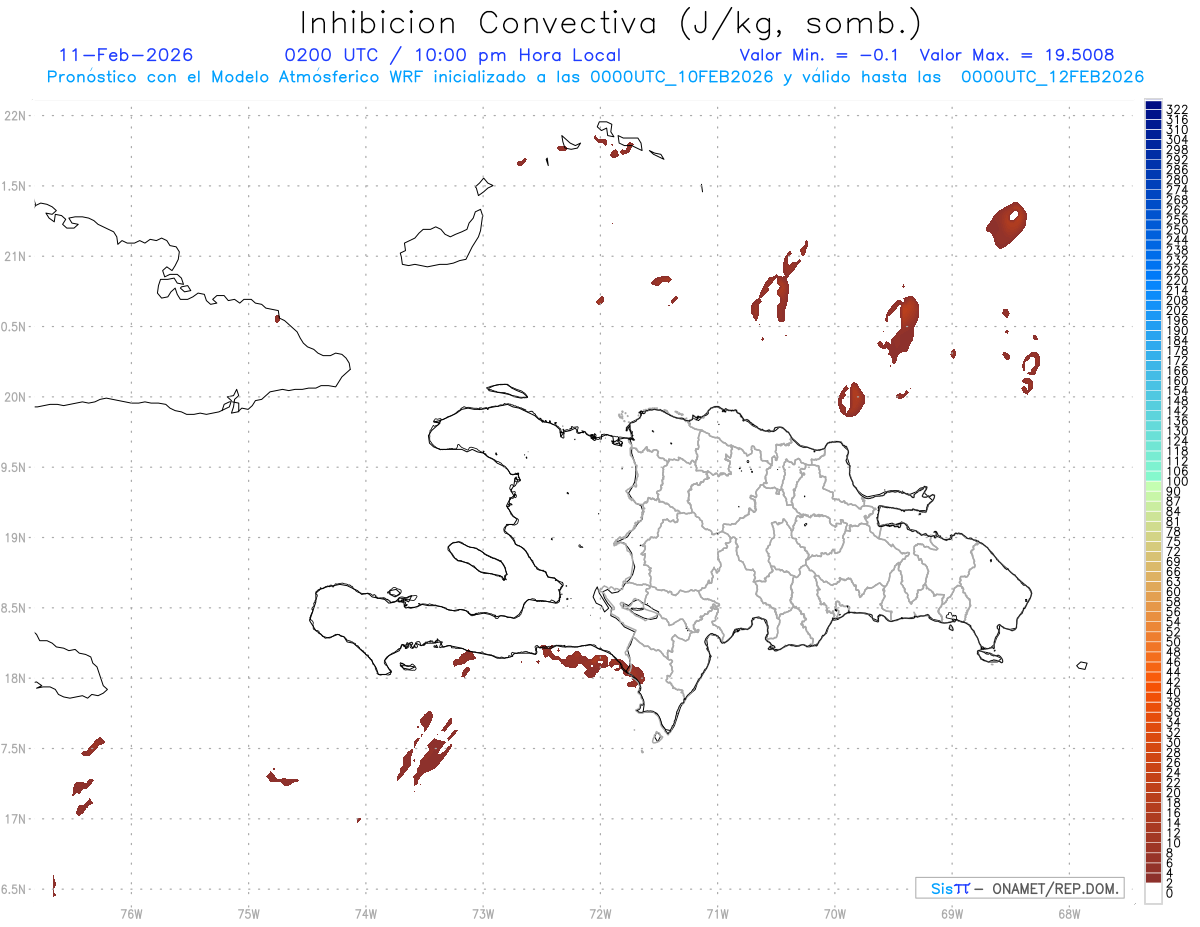Click the colorbar value label "0"
Viewport: 1200px width, 927px height.
[x=1170, y=891]
